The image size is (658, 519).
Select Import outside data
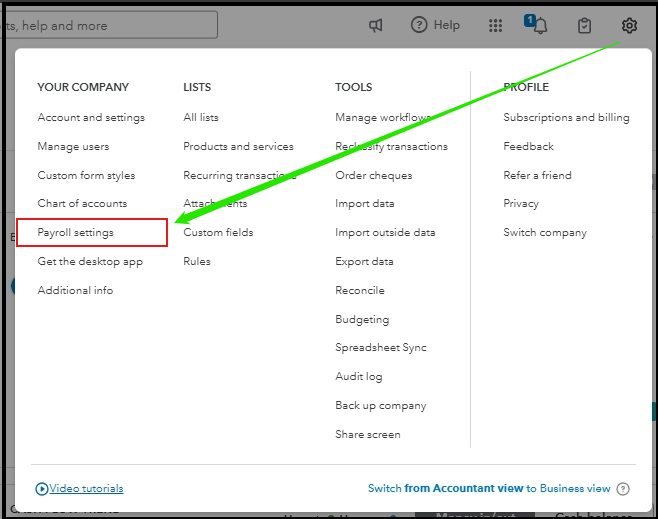click(x=385, y=232)
